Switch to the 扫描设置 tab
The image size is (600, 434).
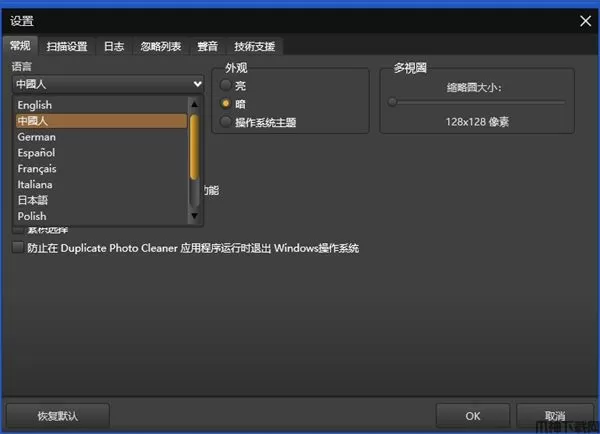point(67,46)
